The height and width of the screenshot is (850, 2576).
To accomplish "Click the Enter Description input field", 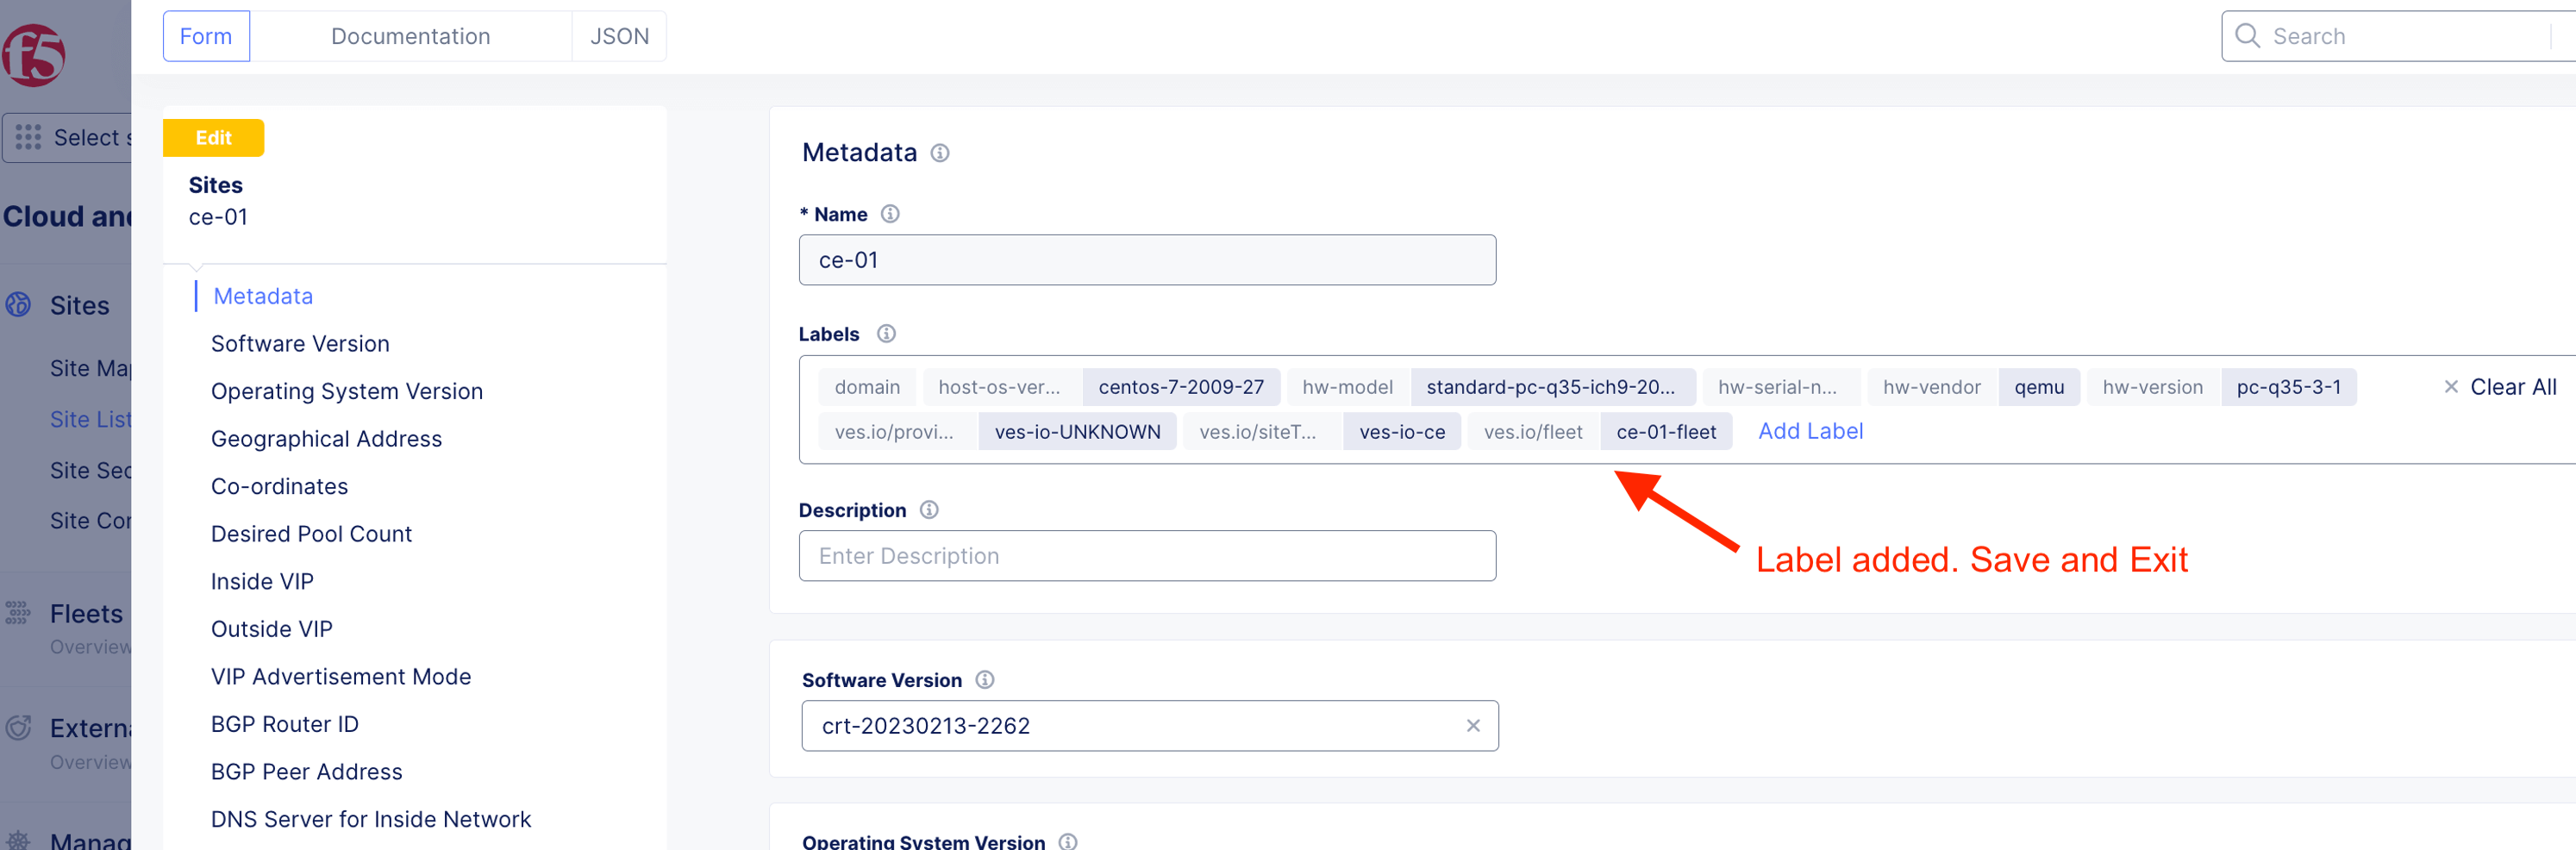I will click(x=1146, y=556).
